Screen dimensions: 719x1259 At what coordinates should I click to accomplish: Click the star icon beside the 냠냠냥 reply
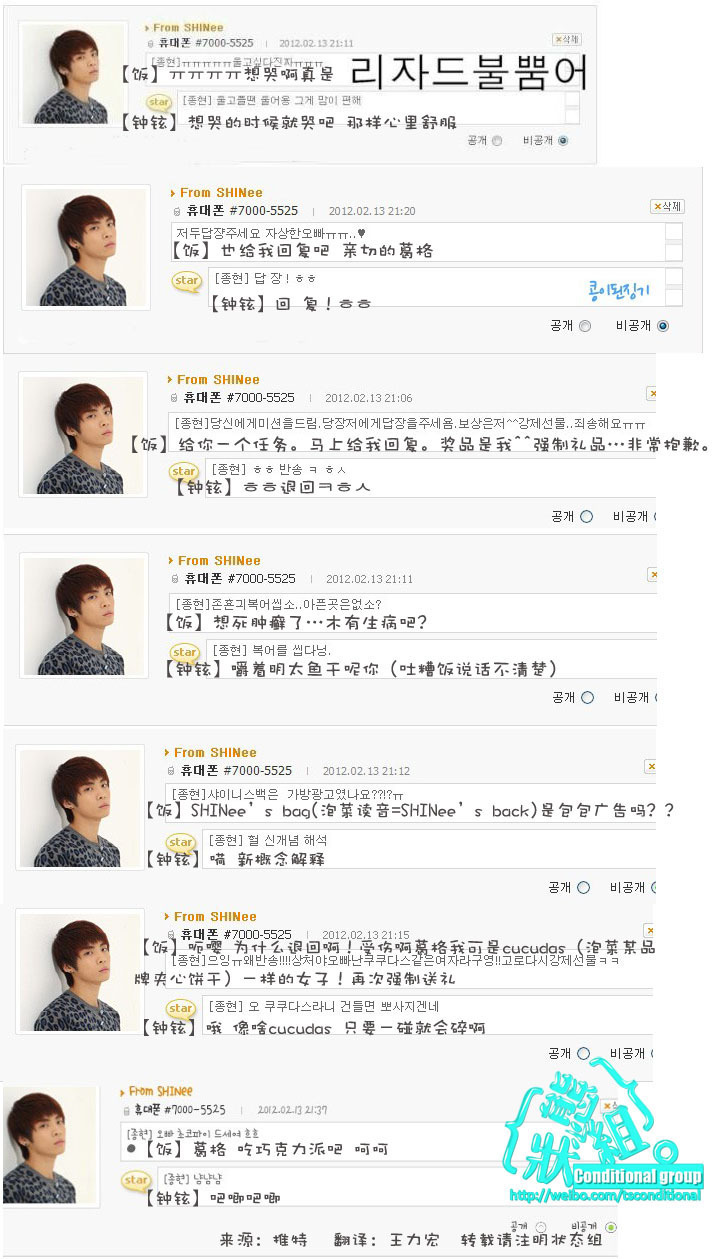pyautogui.click(x=136, y=1181)
